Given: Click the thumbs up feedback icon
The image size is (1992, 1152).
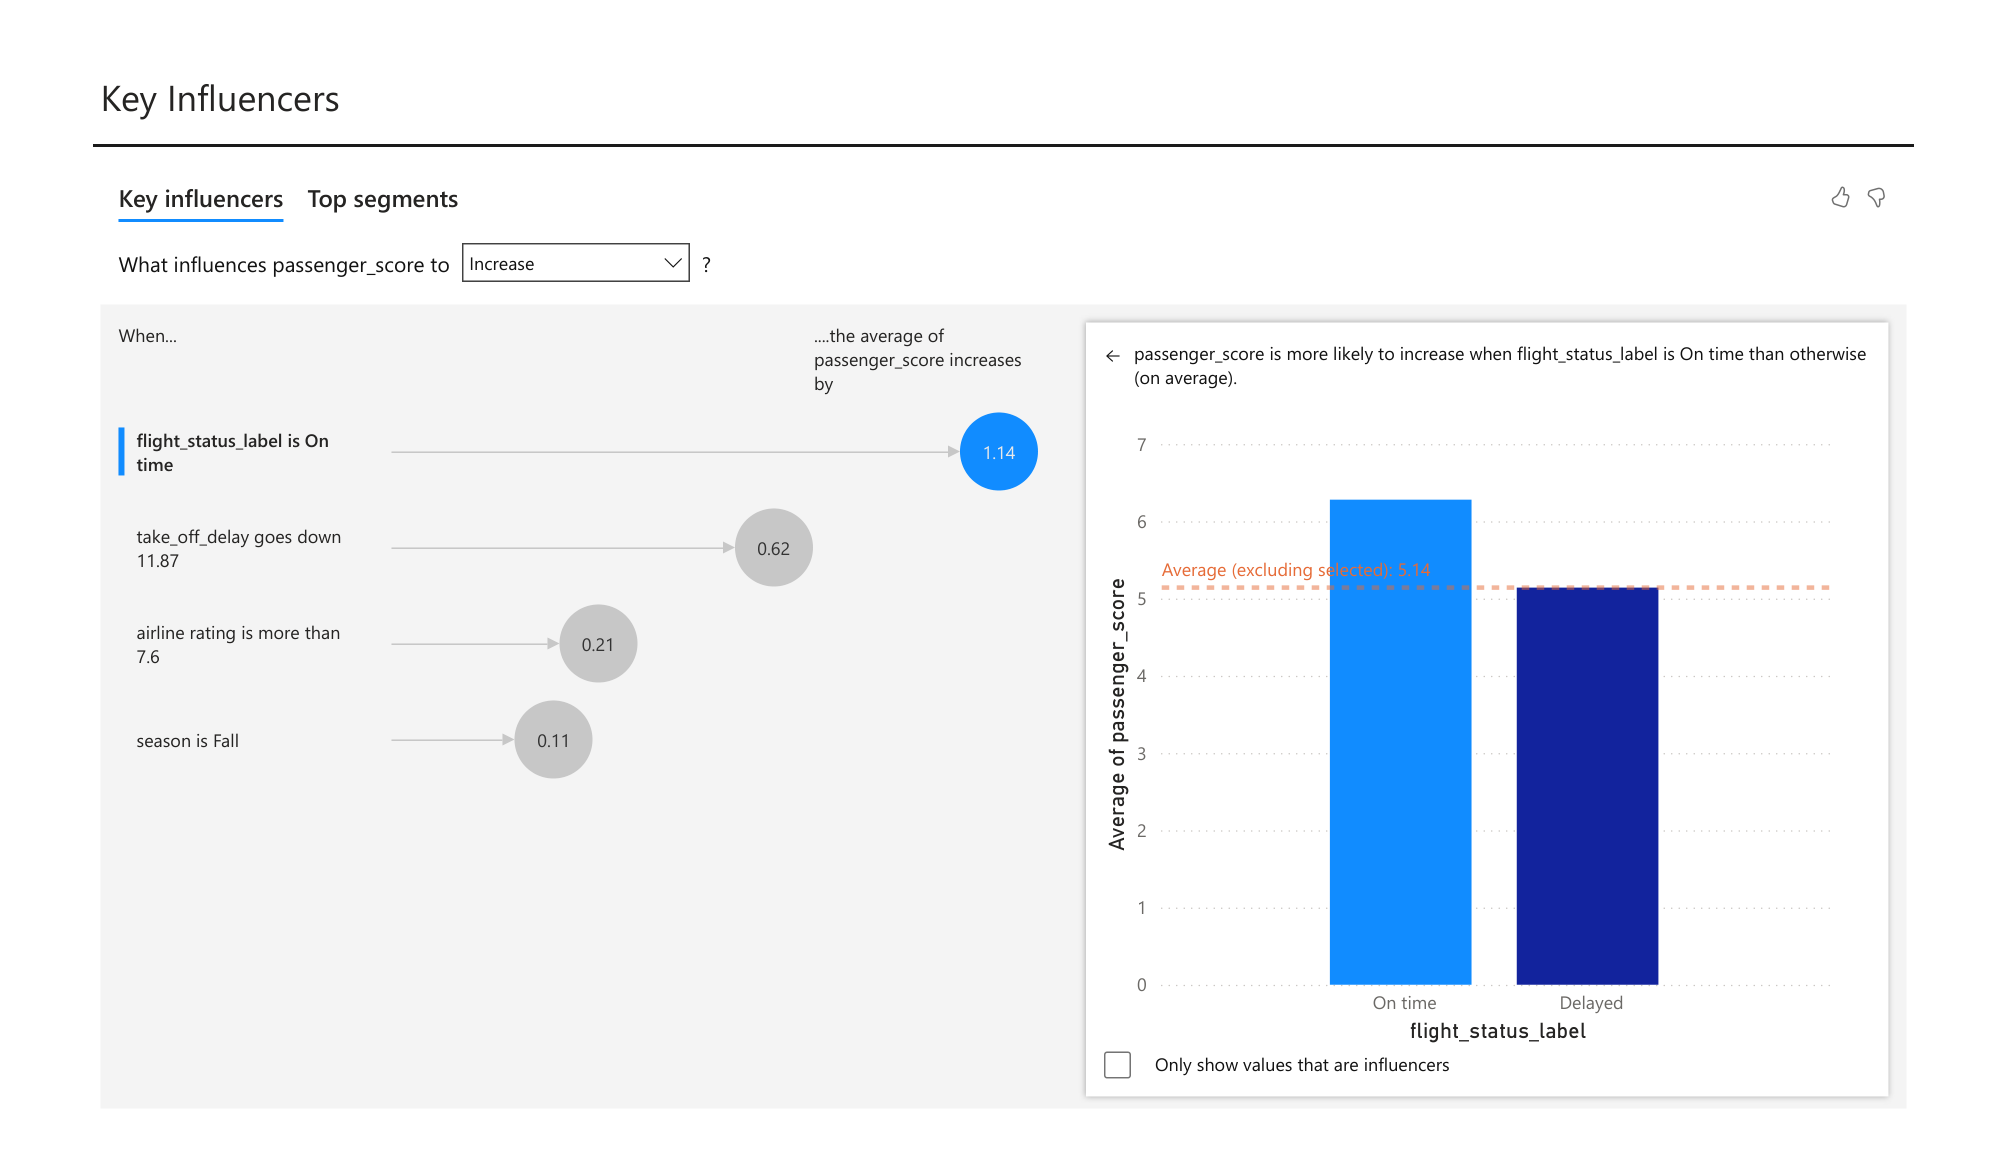Looking at the screenshot, I should (1840, 198).
